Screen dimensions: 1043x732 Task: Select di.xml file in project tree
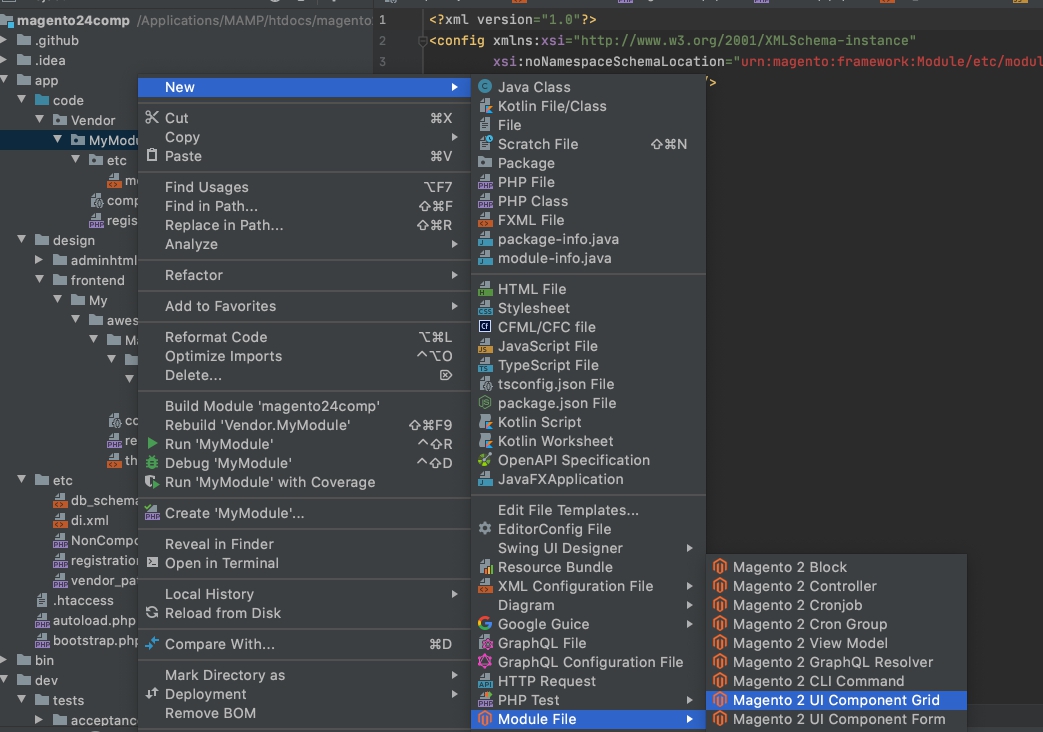click(90, 520)
